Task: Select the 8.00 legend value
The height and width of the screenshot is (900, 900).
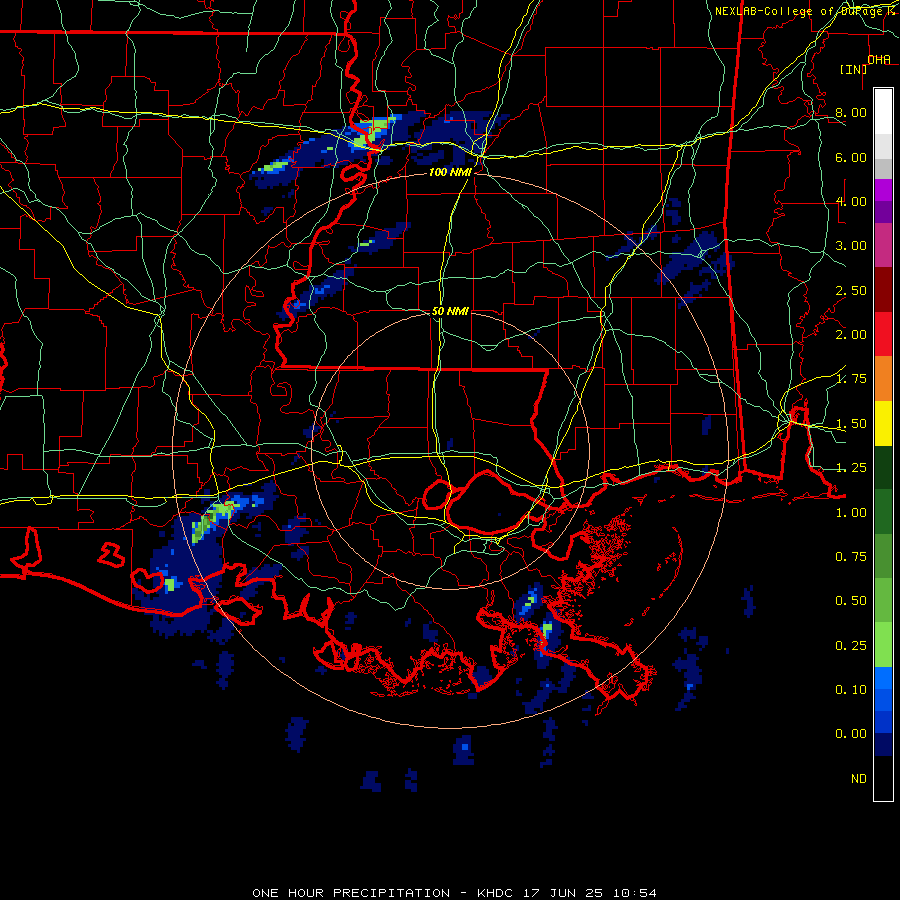Action: point(851,112)
